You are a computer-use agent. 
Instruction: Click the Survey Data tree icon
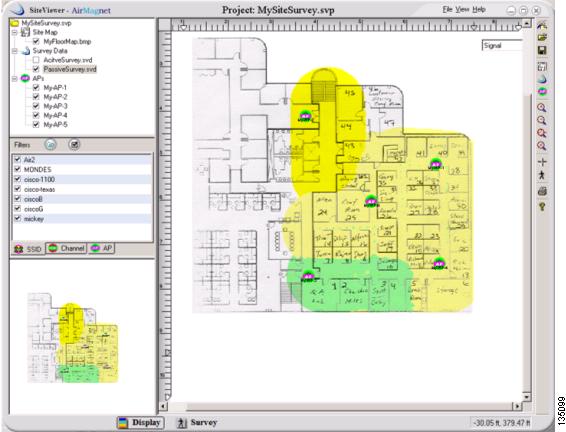coord(25,51)
